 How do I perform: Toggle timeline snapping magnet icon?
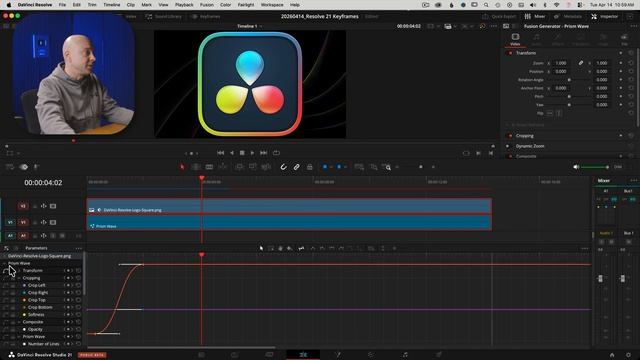pos(283,167)
